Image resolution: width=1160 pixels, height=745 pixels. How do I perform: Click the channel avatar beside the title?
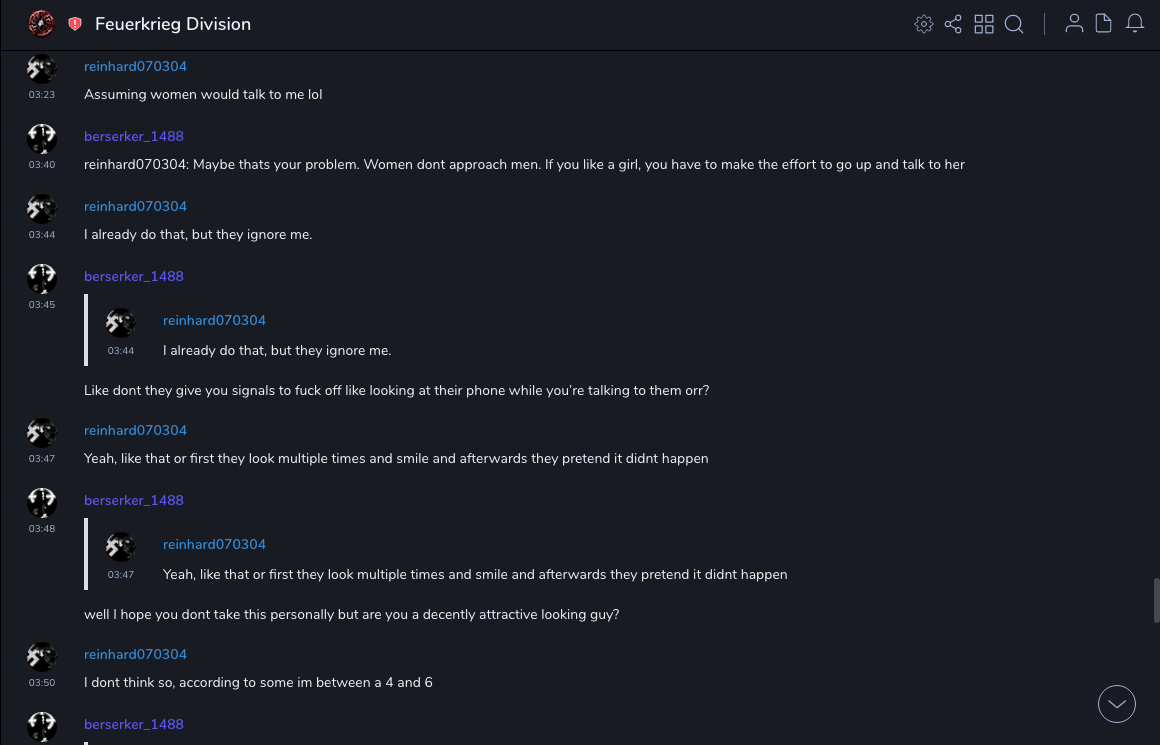click(x=41, y=24)
